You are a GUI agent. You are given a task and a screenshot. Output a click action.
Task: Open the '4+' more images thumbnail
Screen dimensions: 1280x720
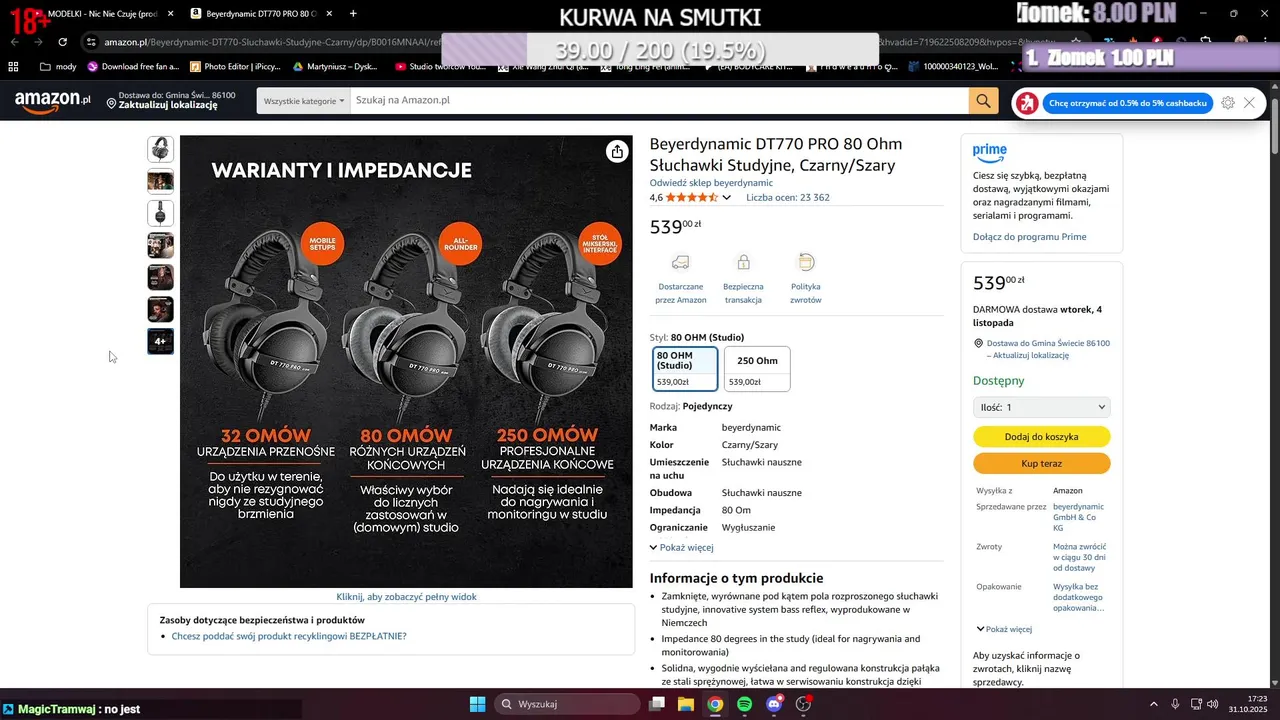pyautogui.click(x=160, y=341)
